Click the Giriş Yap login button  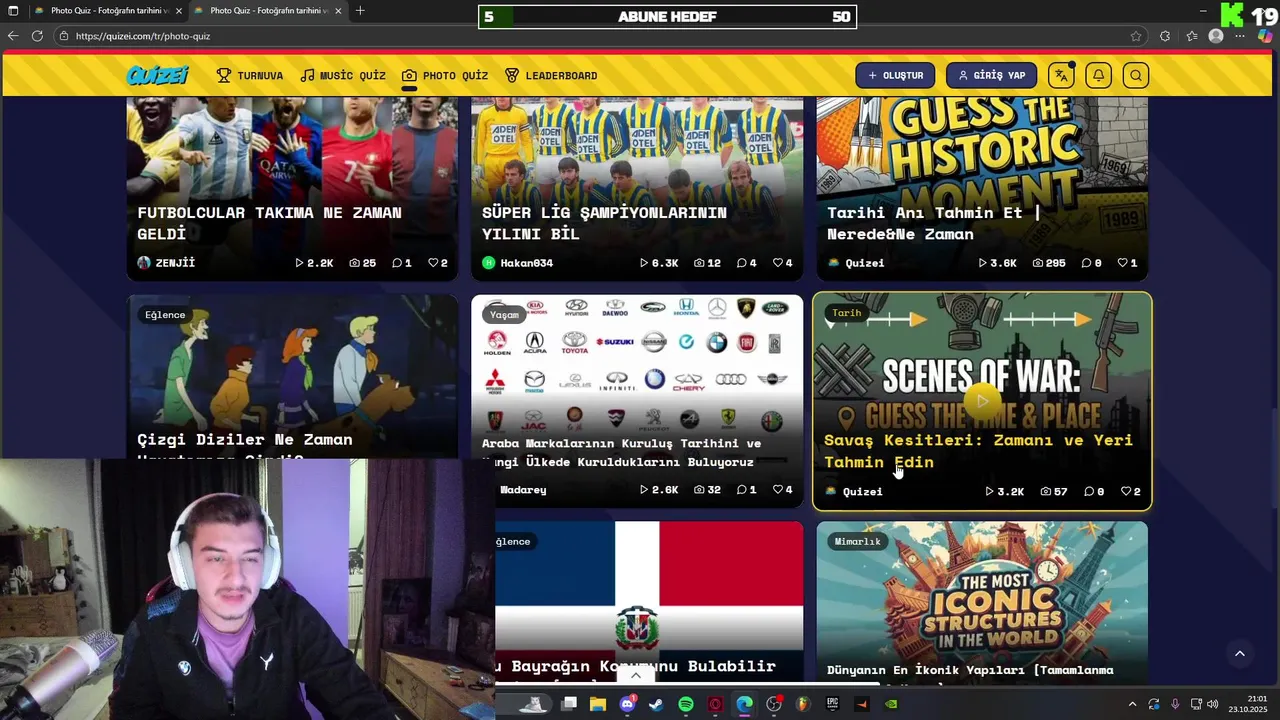991,75
